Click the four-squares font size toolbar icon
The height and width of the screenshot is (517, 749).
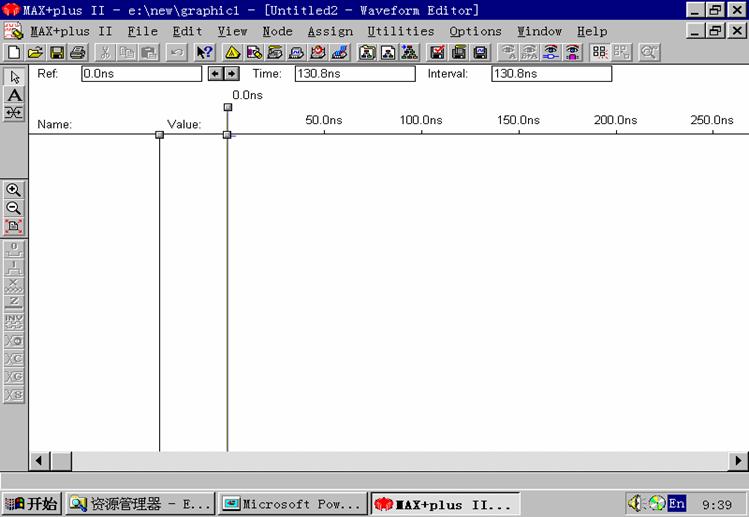(599, 52)
